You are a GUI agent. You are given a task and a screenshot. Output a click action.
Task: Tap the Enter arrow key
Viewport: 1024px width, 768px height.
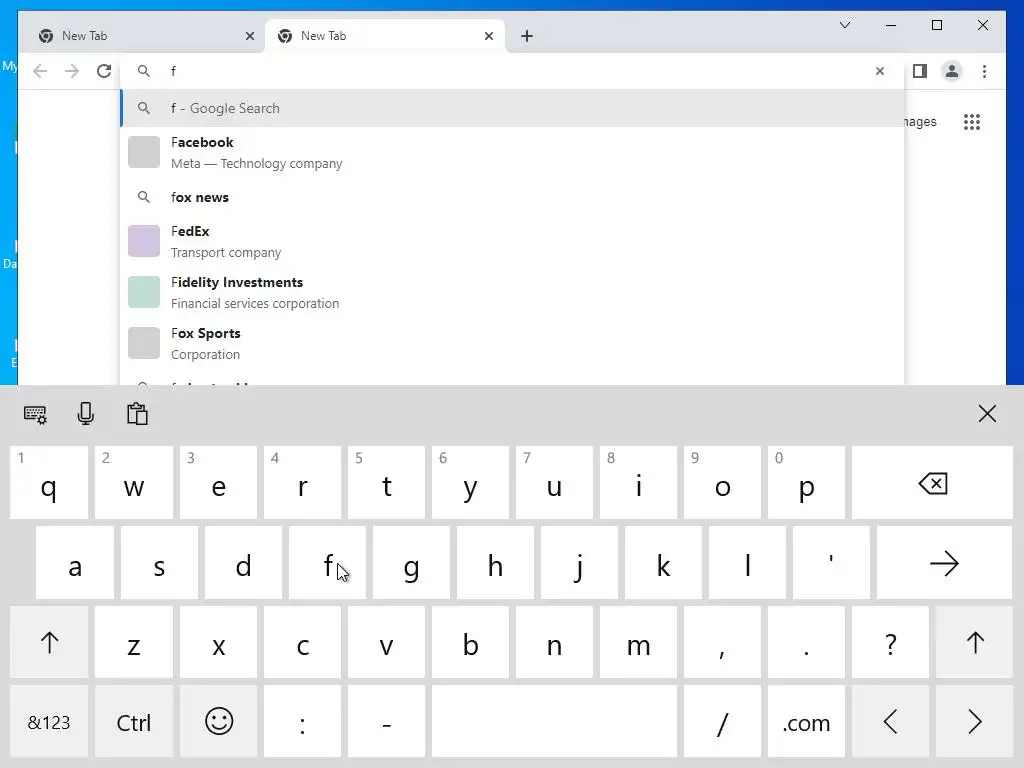(x=944, y=563)
